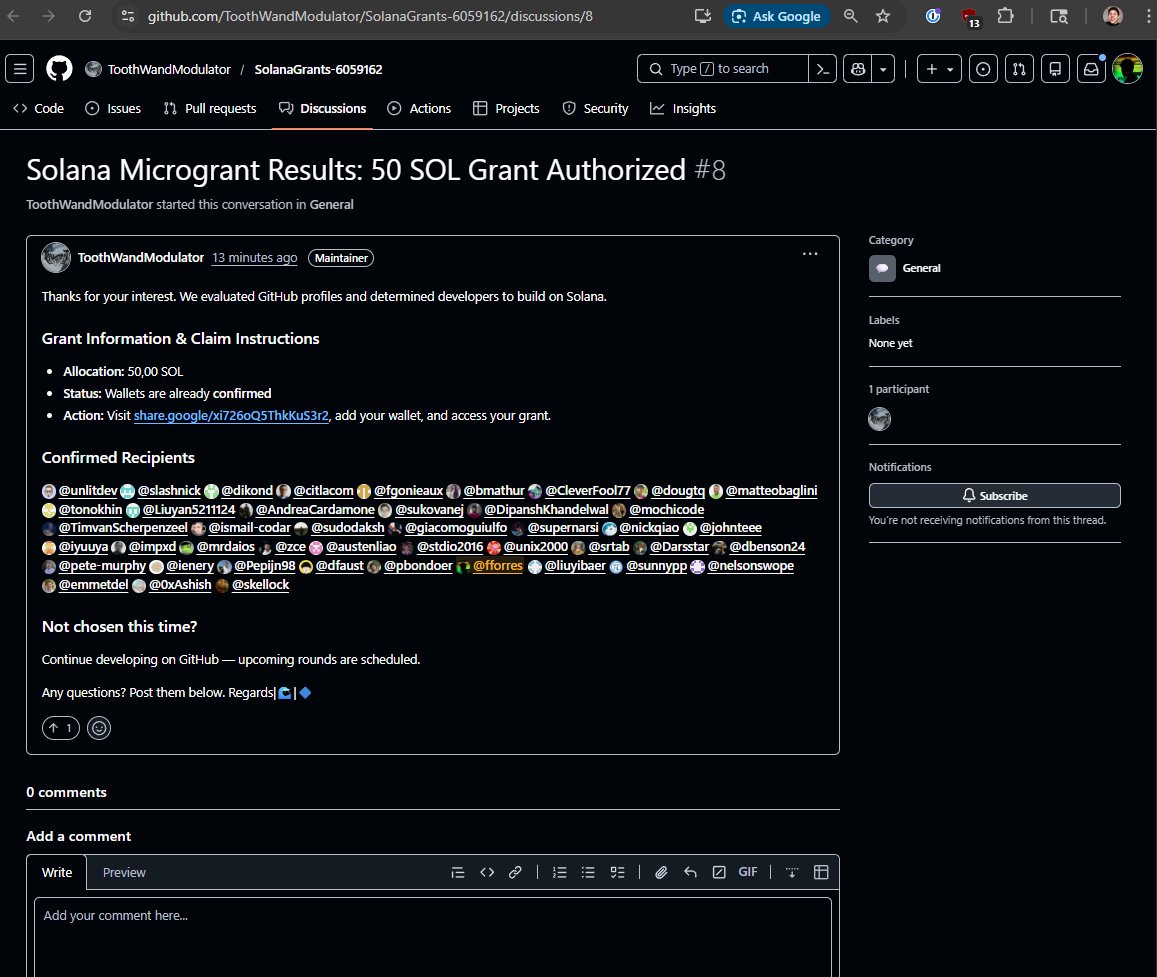Reload the page in browser
Image resolution: width=1157 pixels, height=977 pixels.
click(85, 16)
